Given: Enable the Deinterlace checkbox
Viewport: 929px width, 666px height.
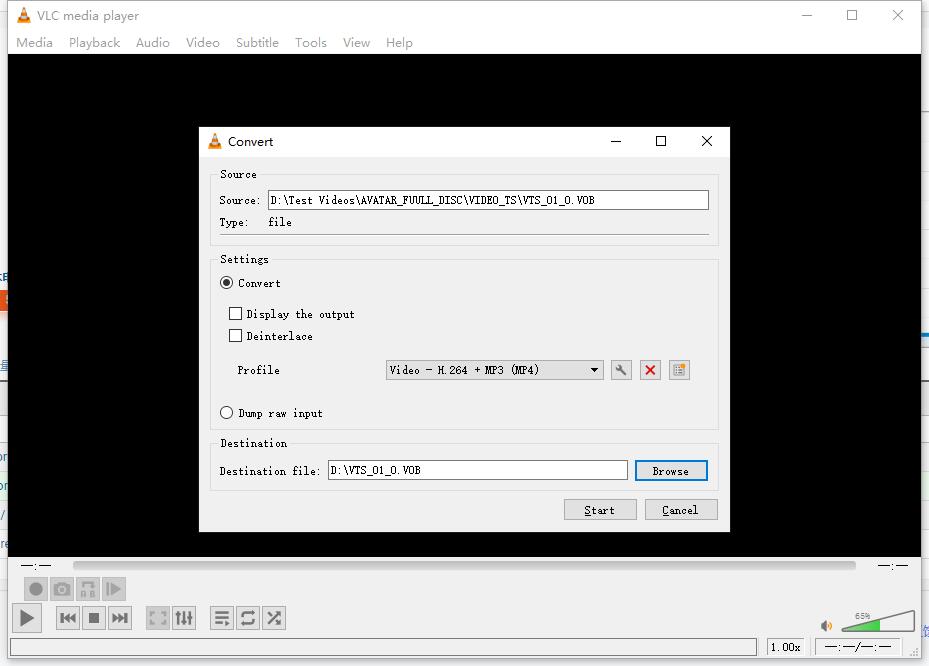Looking at the screenshot, I should 236,336.
